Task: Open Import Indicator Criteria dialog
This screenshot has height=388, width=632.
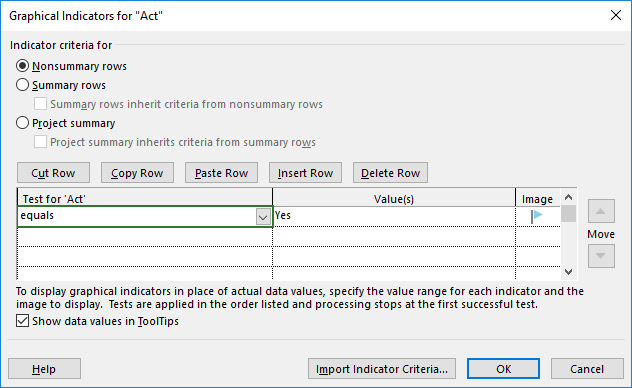Action: click(382, 369)
